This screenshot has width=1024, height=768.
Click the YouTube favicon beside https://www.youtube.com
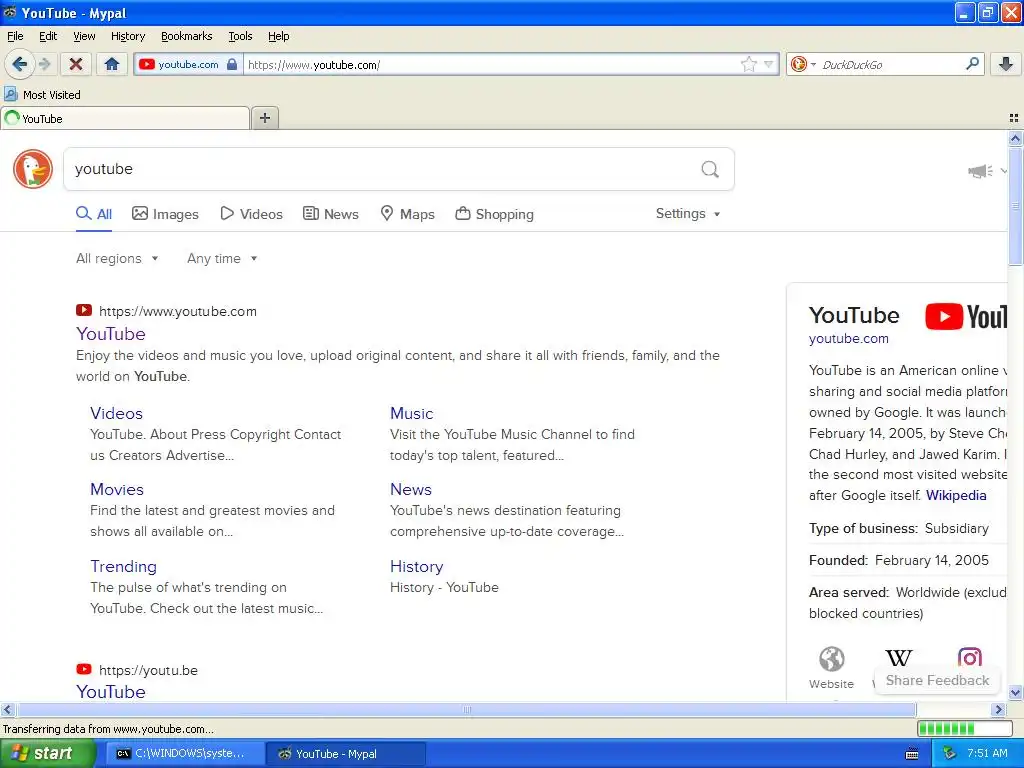(x=84, y=310)
